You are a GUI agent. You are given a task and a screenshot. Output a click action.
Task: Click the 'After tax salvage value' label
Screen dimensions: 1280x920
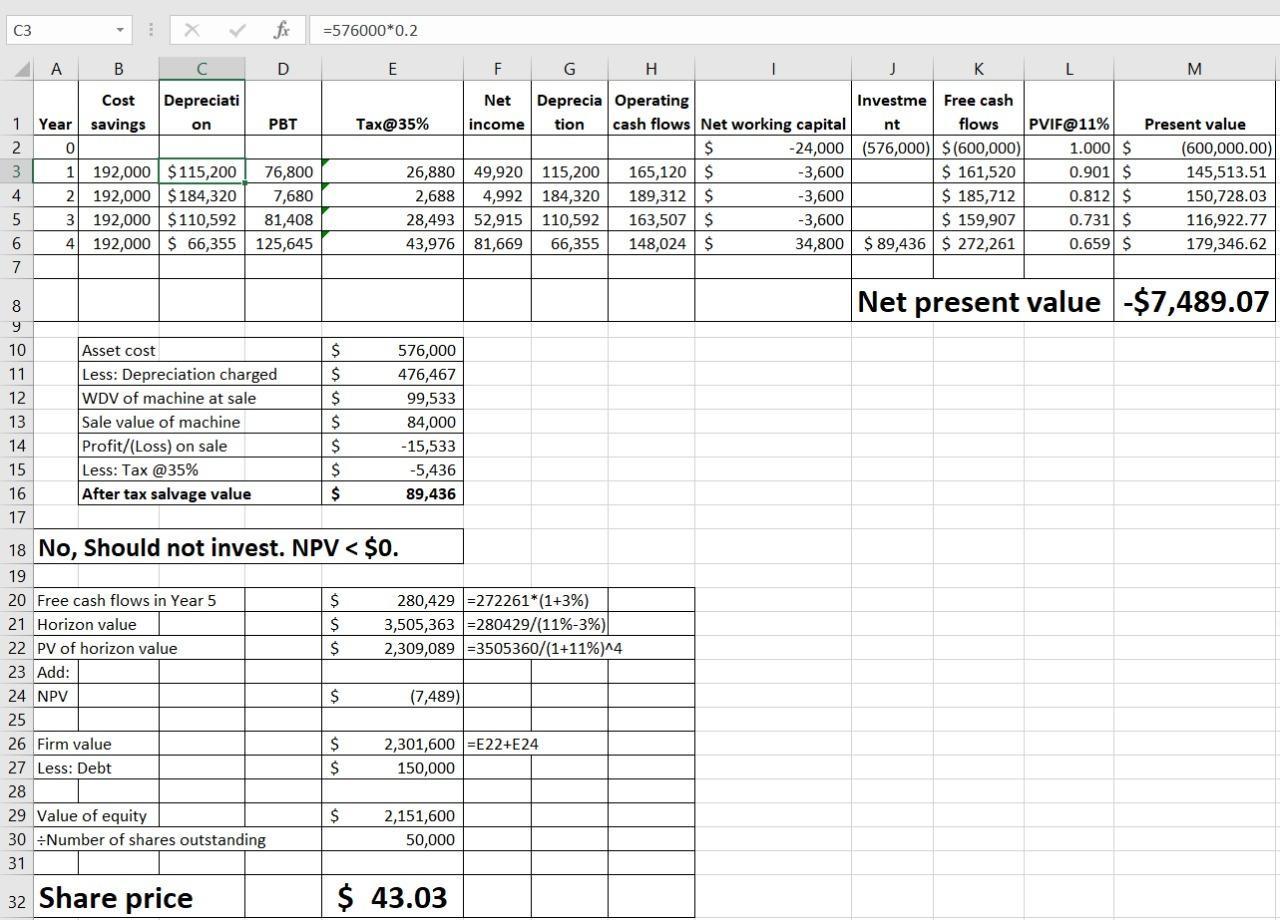click(166, 494)
